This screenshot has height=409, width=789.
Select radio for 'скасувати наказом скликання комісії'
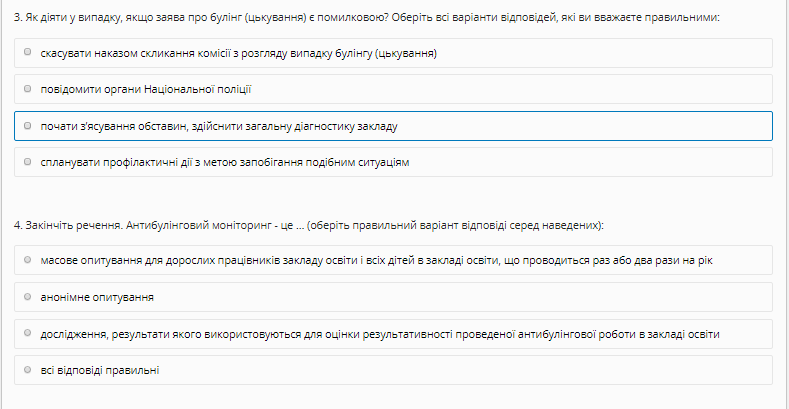pyautogui.click(x=28, y=52)
